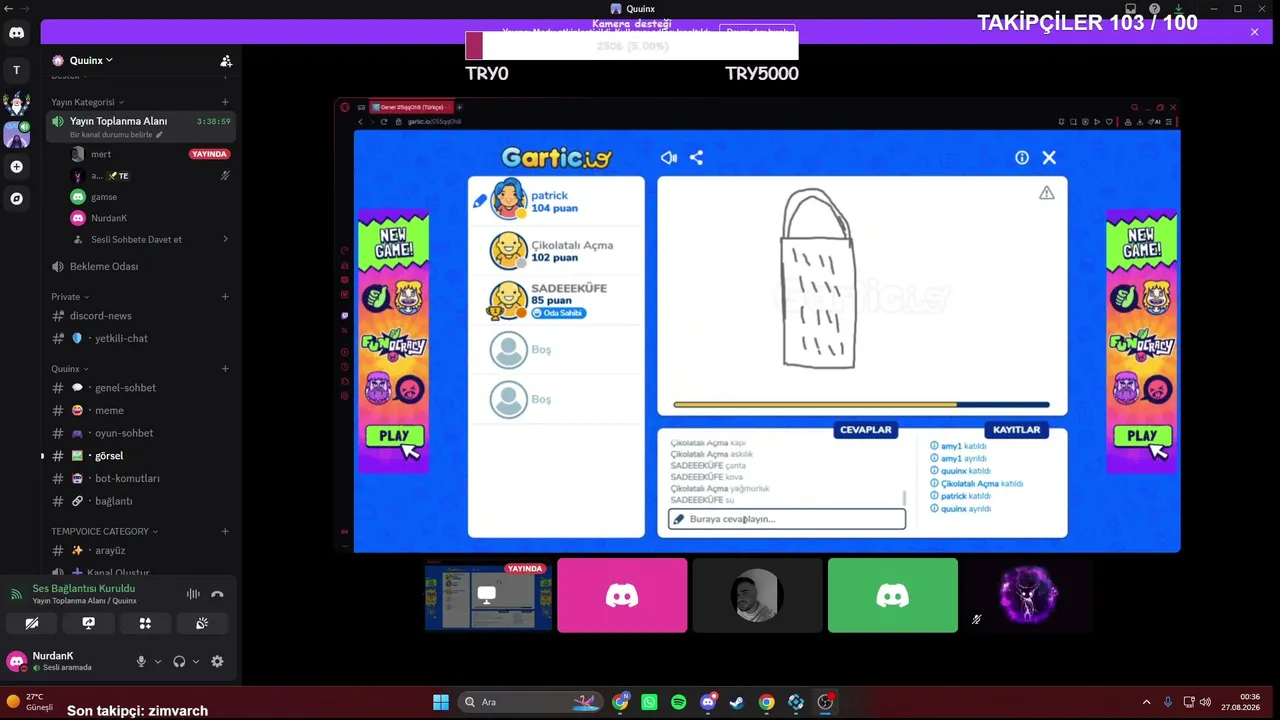This screenshot has width=1280, height=720.
Task: Open microphone input options arrow
Action: point(157,661)
